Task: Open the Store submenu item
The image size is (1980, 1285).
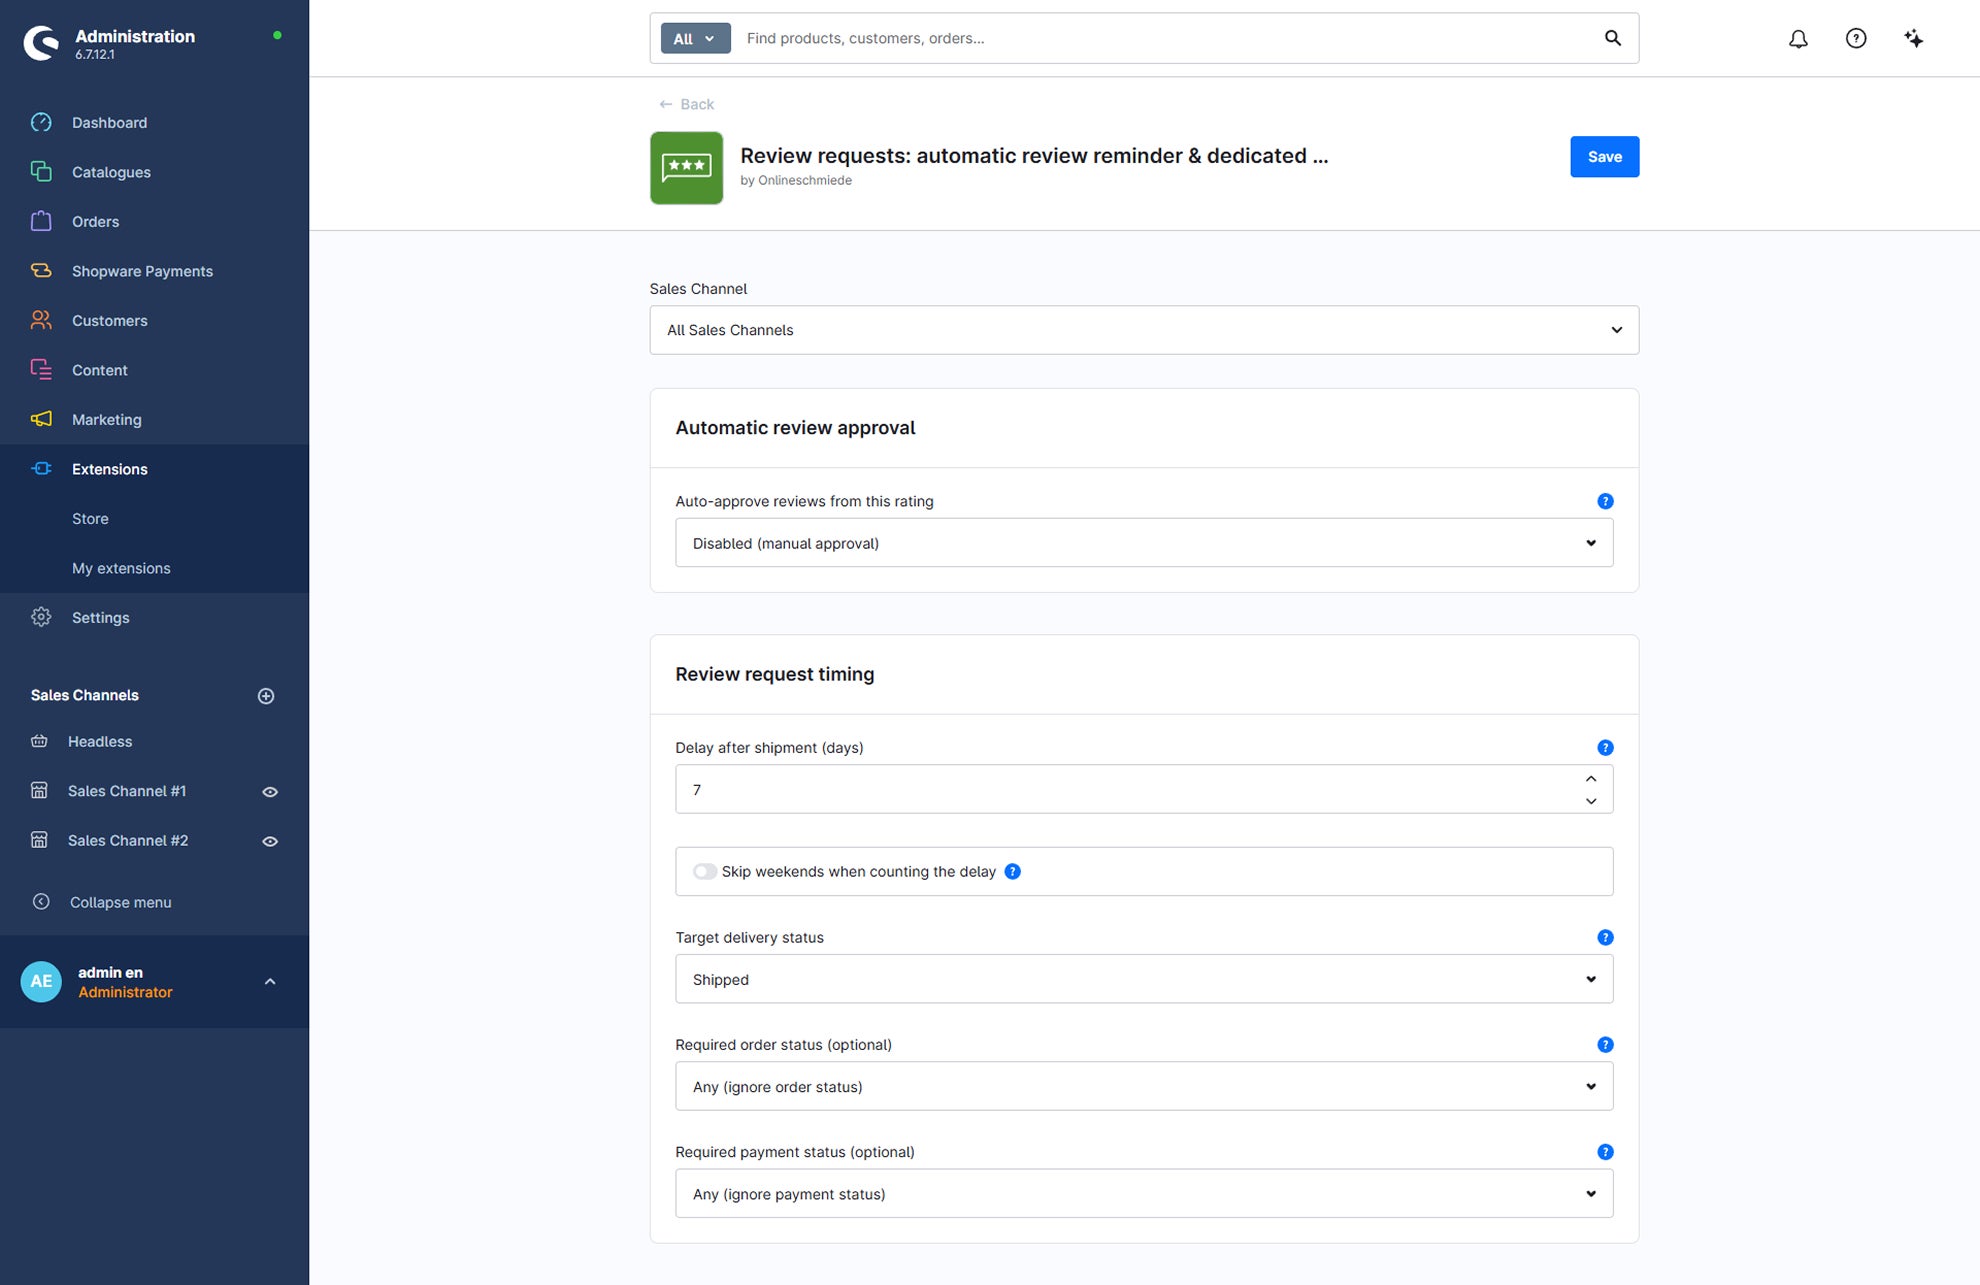Action: pos(154,518)
